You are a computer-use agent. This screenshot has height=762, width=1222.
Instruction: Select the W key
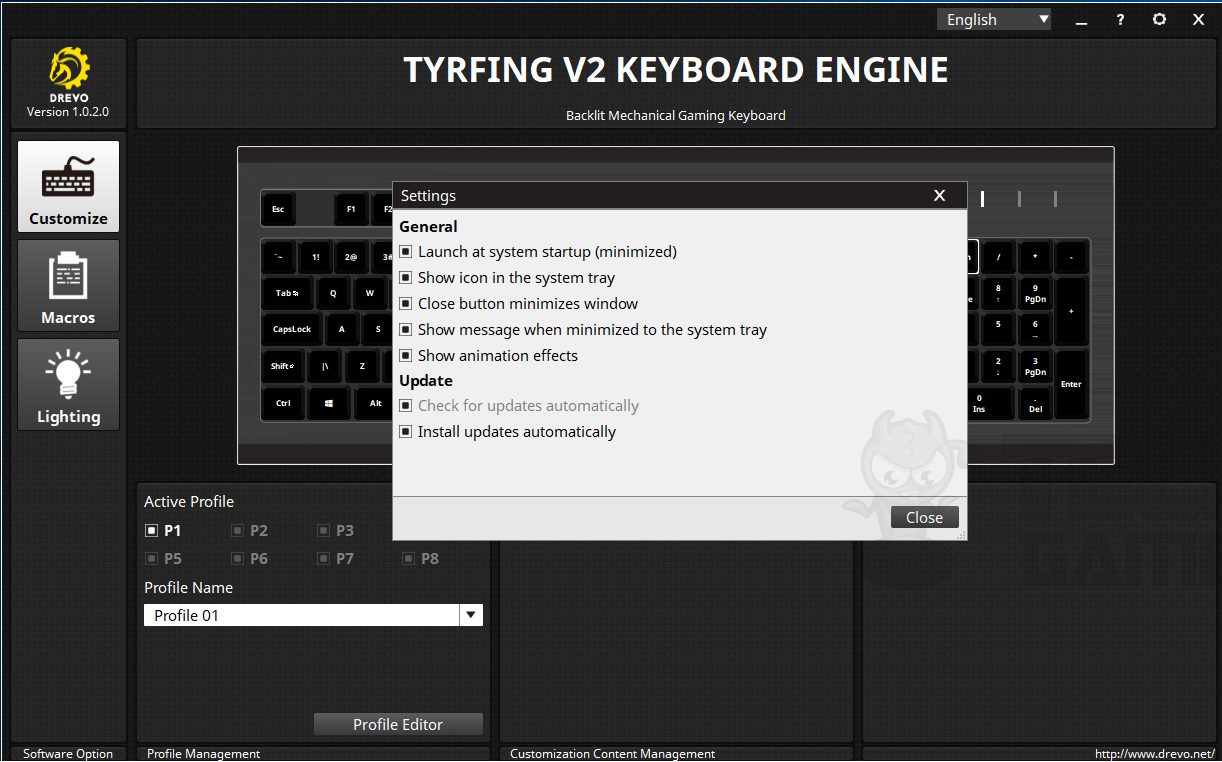[x=369, y=293]
